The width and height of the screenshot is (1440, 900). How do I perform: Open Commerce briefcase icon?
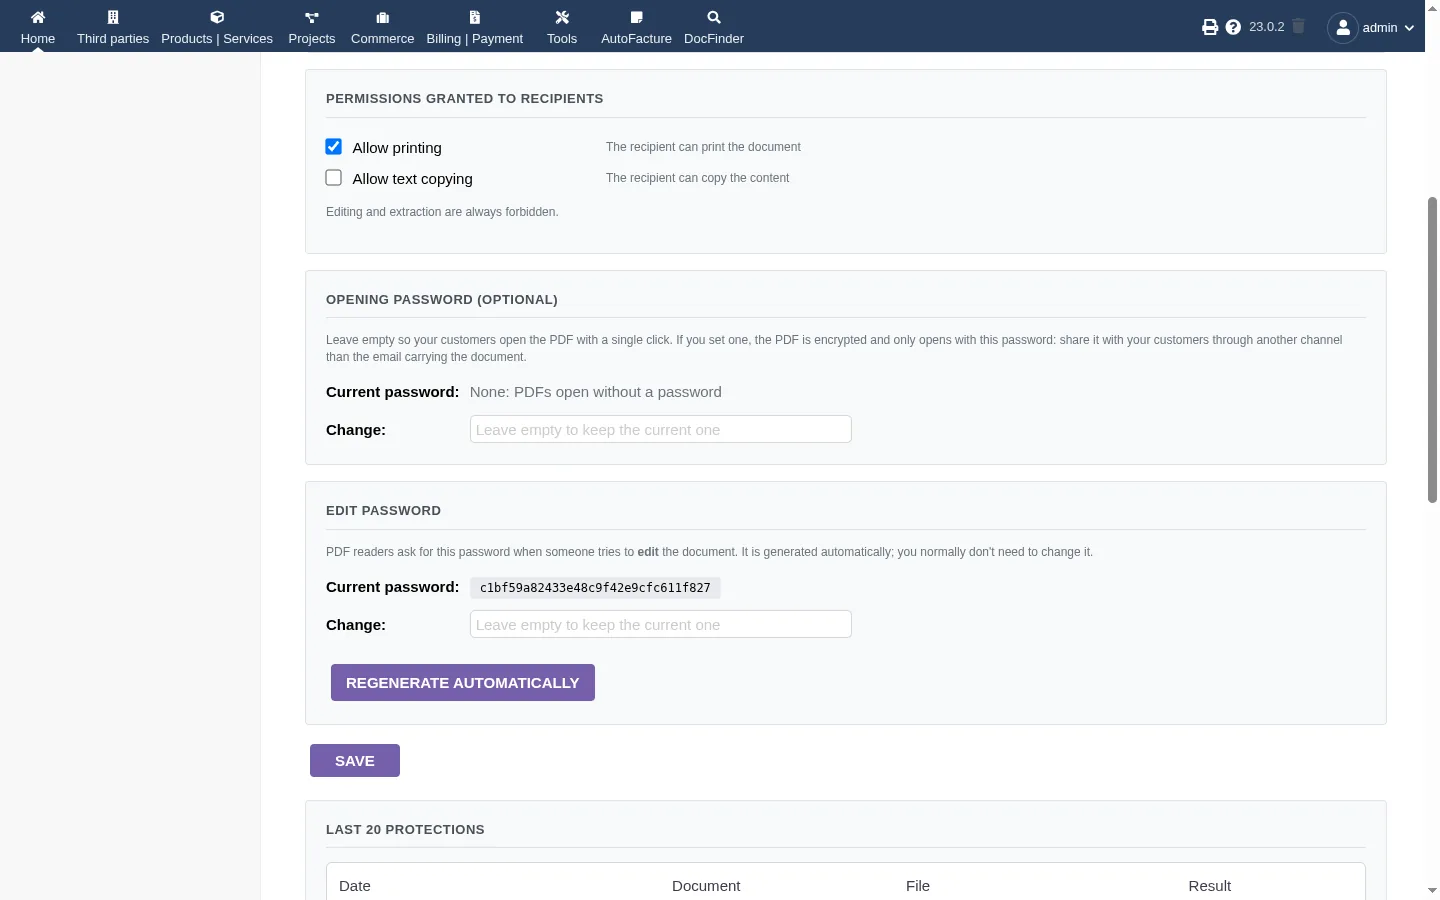coord(382,17)
